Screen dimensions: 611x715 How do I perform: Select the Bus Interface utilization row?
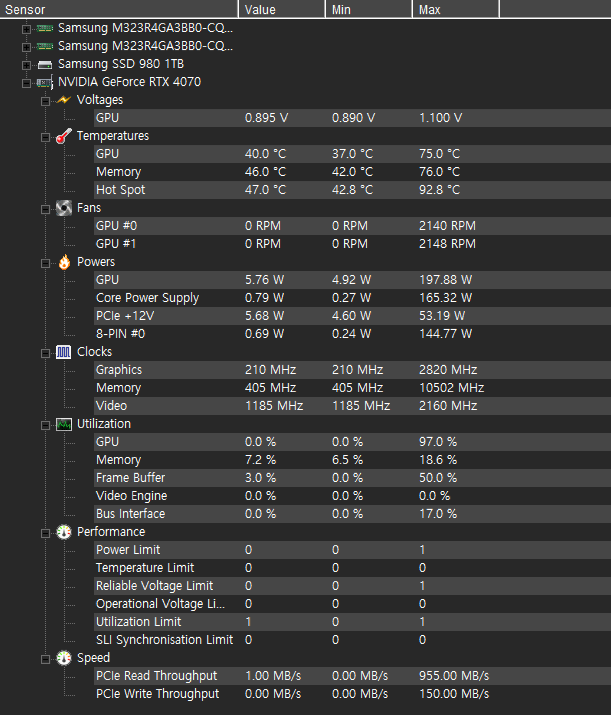coord(352,514)
